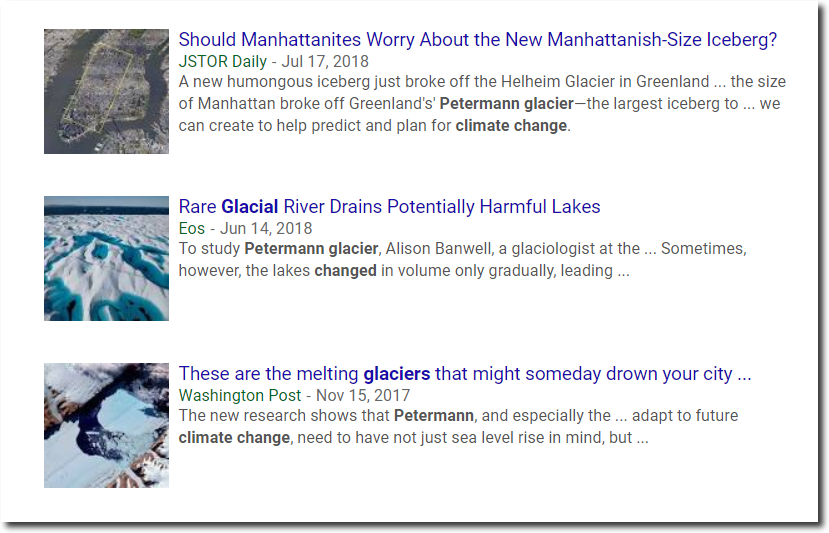This screenshot has width=829, height=533.
Task: Click the 'new research shows that Petermann' snippet
Action: tap(326, 416)
